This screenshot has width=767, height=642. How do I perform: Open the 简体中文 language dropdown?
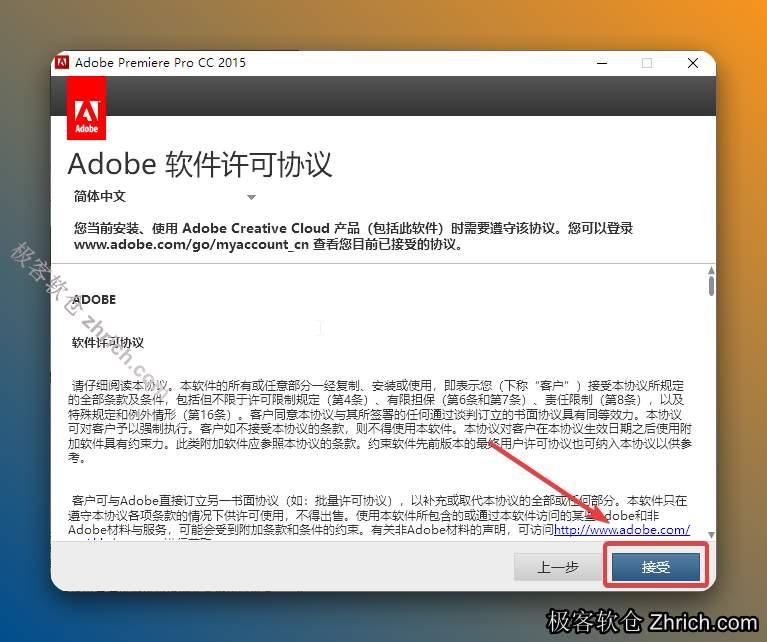pyautogui.click(x=165, y=197)
